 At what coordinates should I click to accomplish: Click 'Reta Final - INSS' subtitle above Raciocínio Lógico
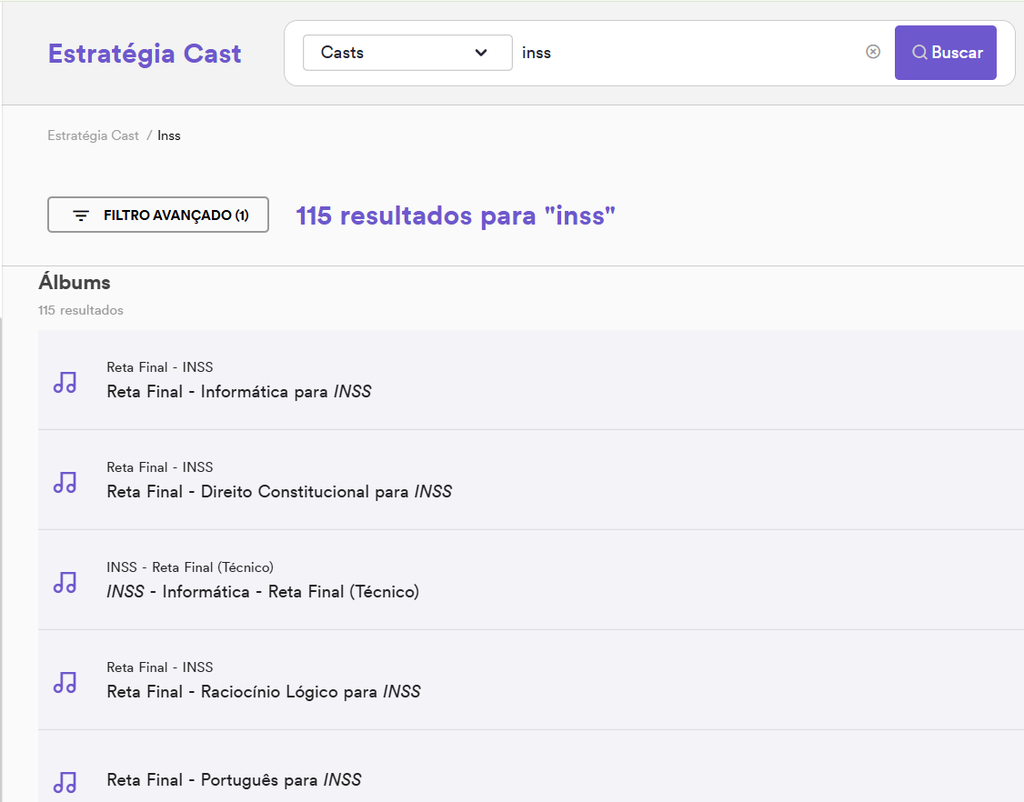[160, 667]
